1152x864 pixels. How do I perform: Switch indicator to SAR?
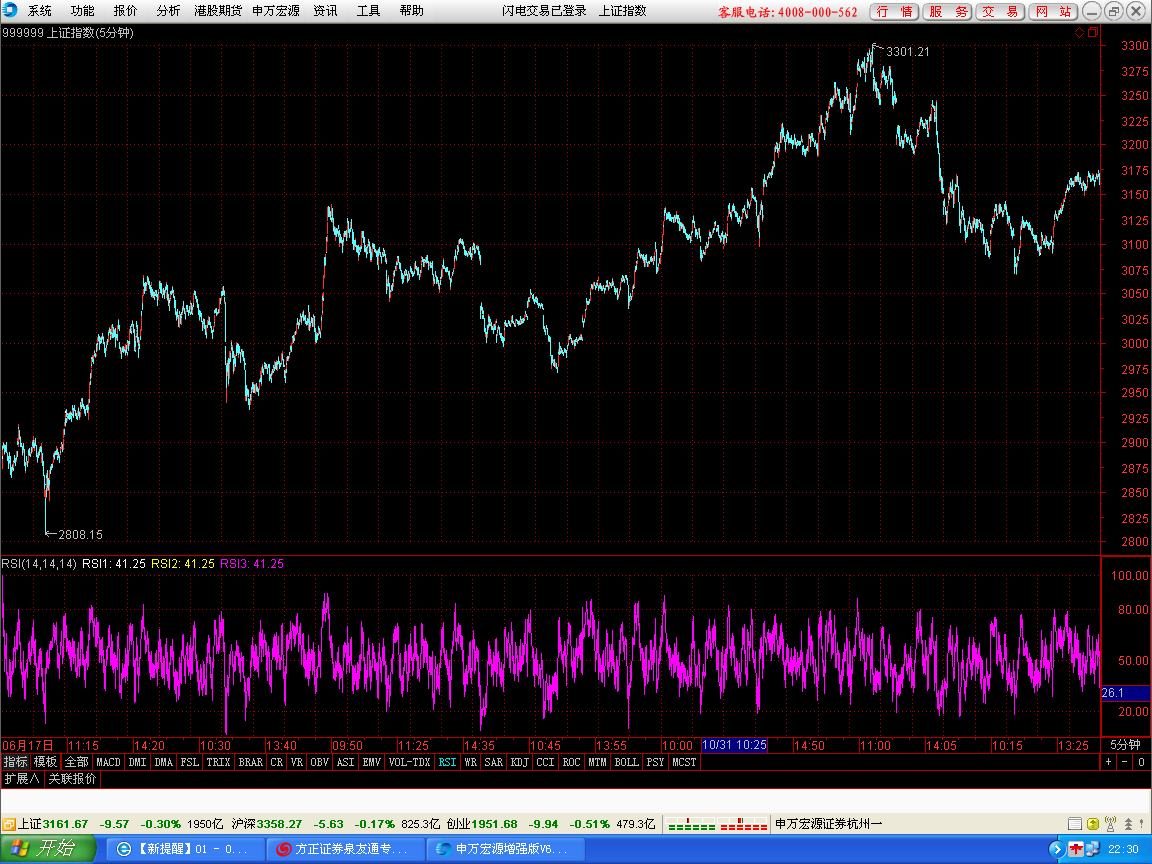point(494,762)
